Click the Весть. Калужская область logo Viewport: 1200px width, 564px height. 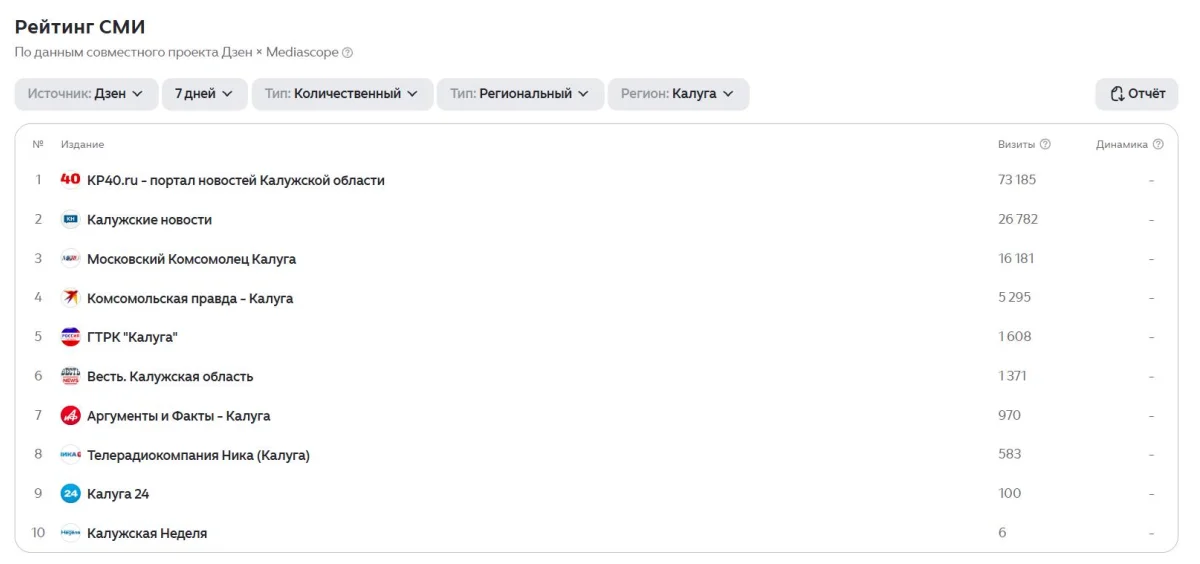coord(70,376)
